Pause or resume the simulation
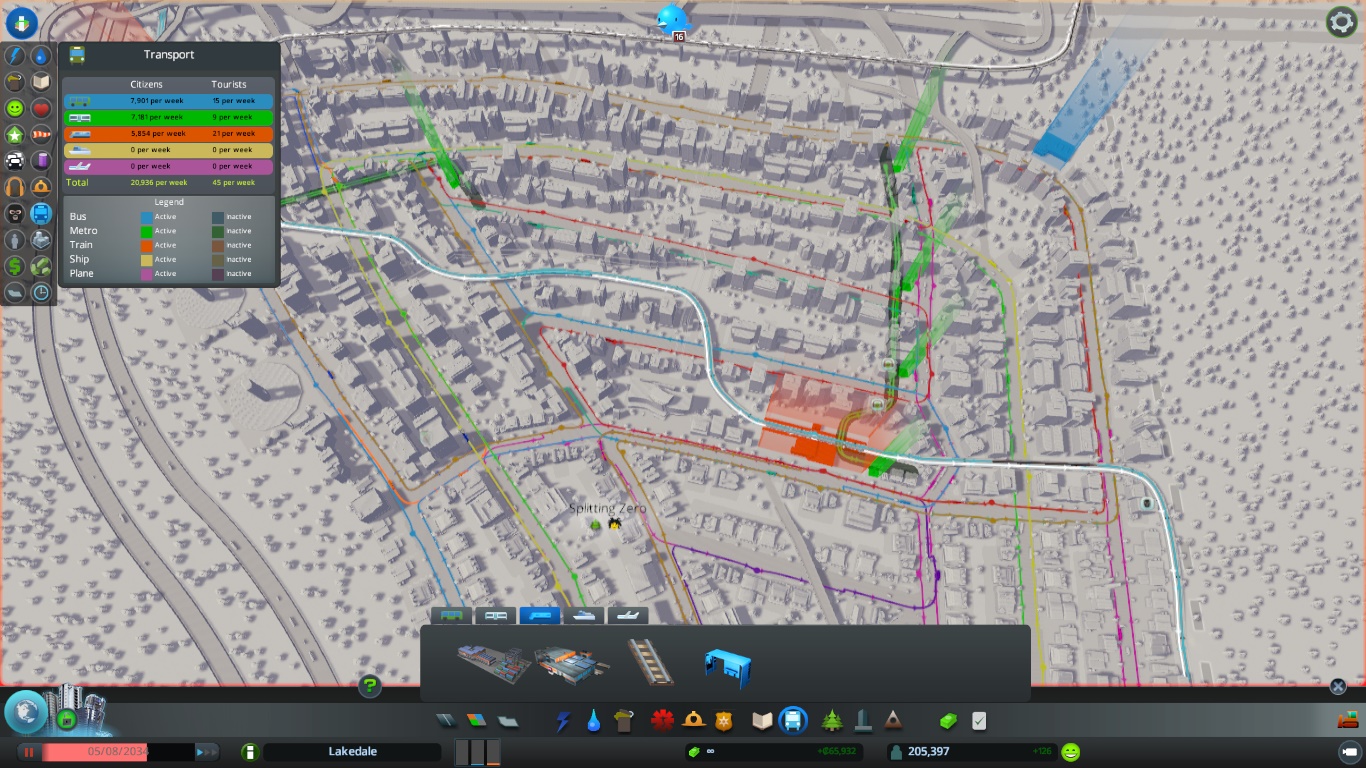1366x768 pixels. pyautogui.click(x=29, y=752)
